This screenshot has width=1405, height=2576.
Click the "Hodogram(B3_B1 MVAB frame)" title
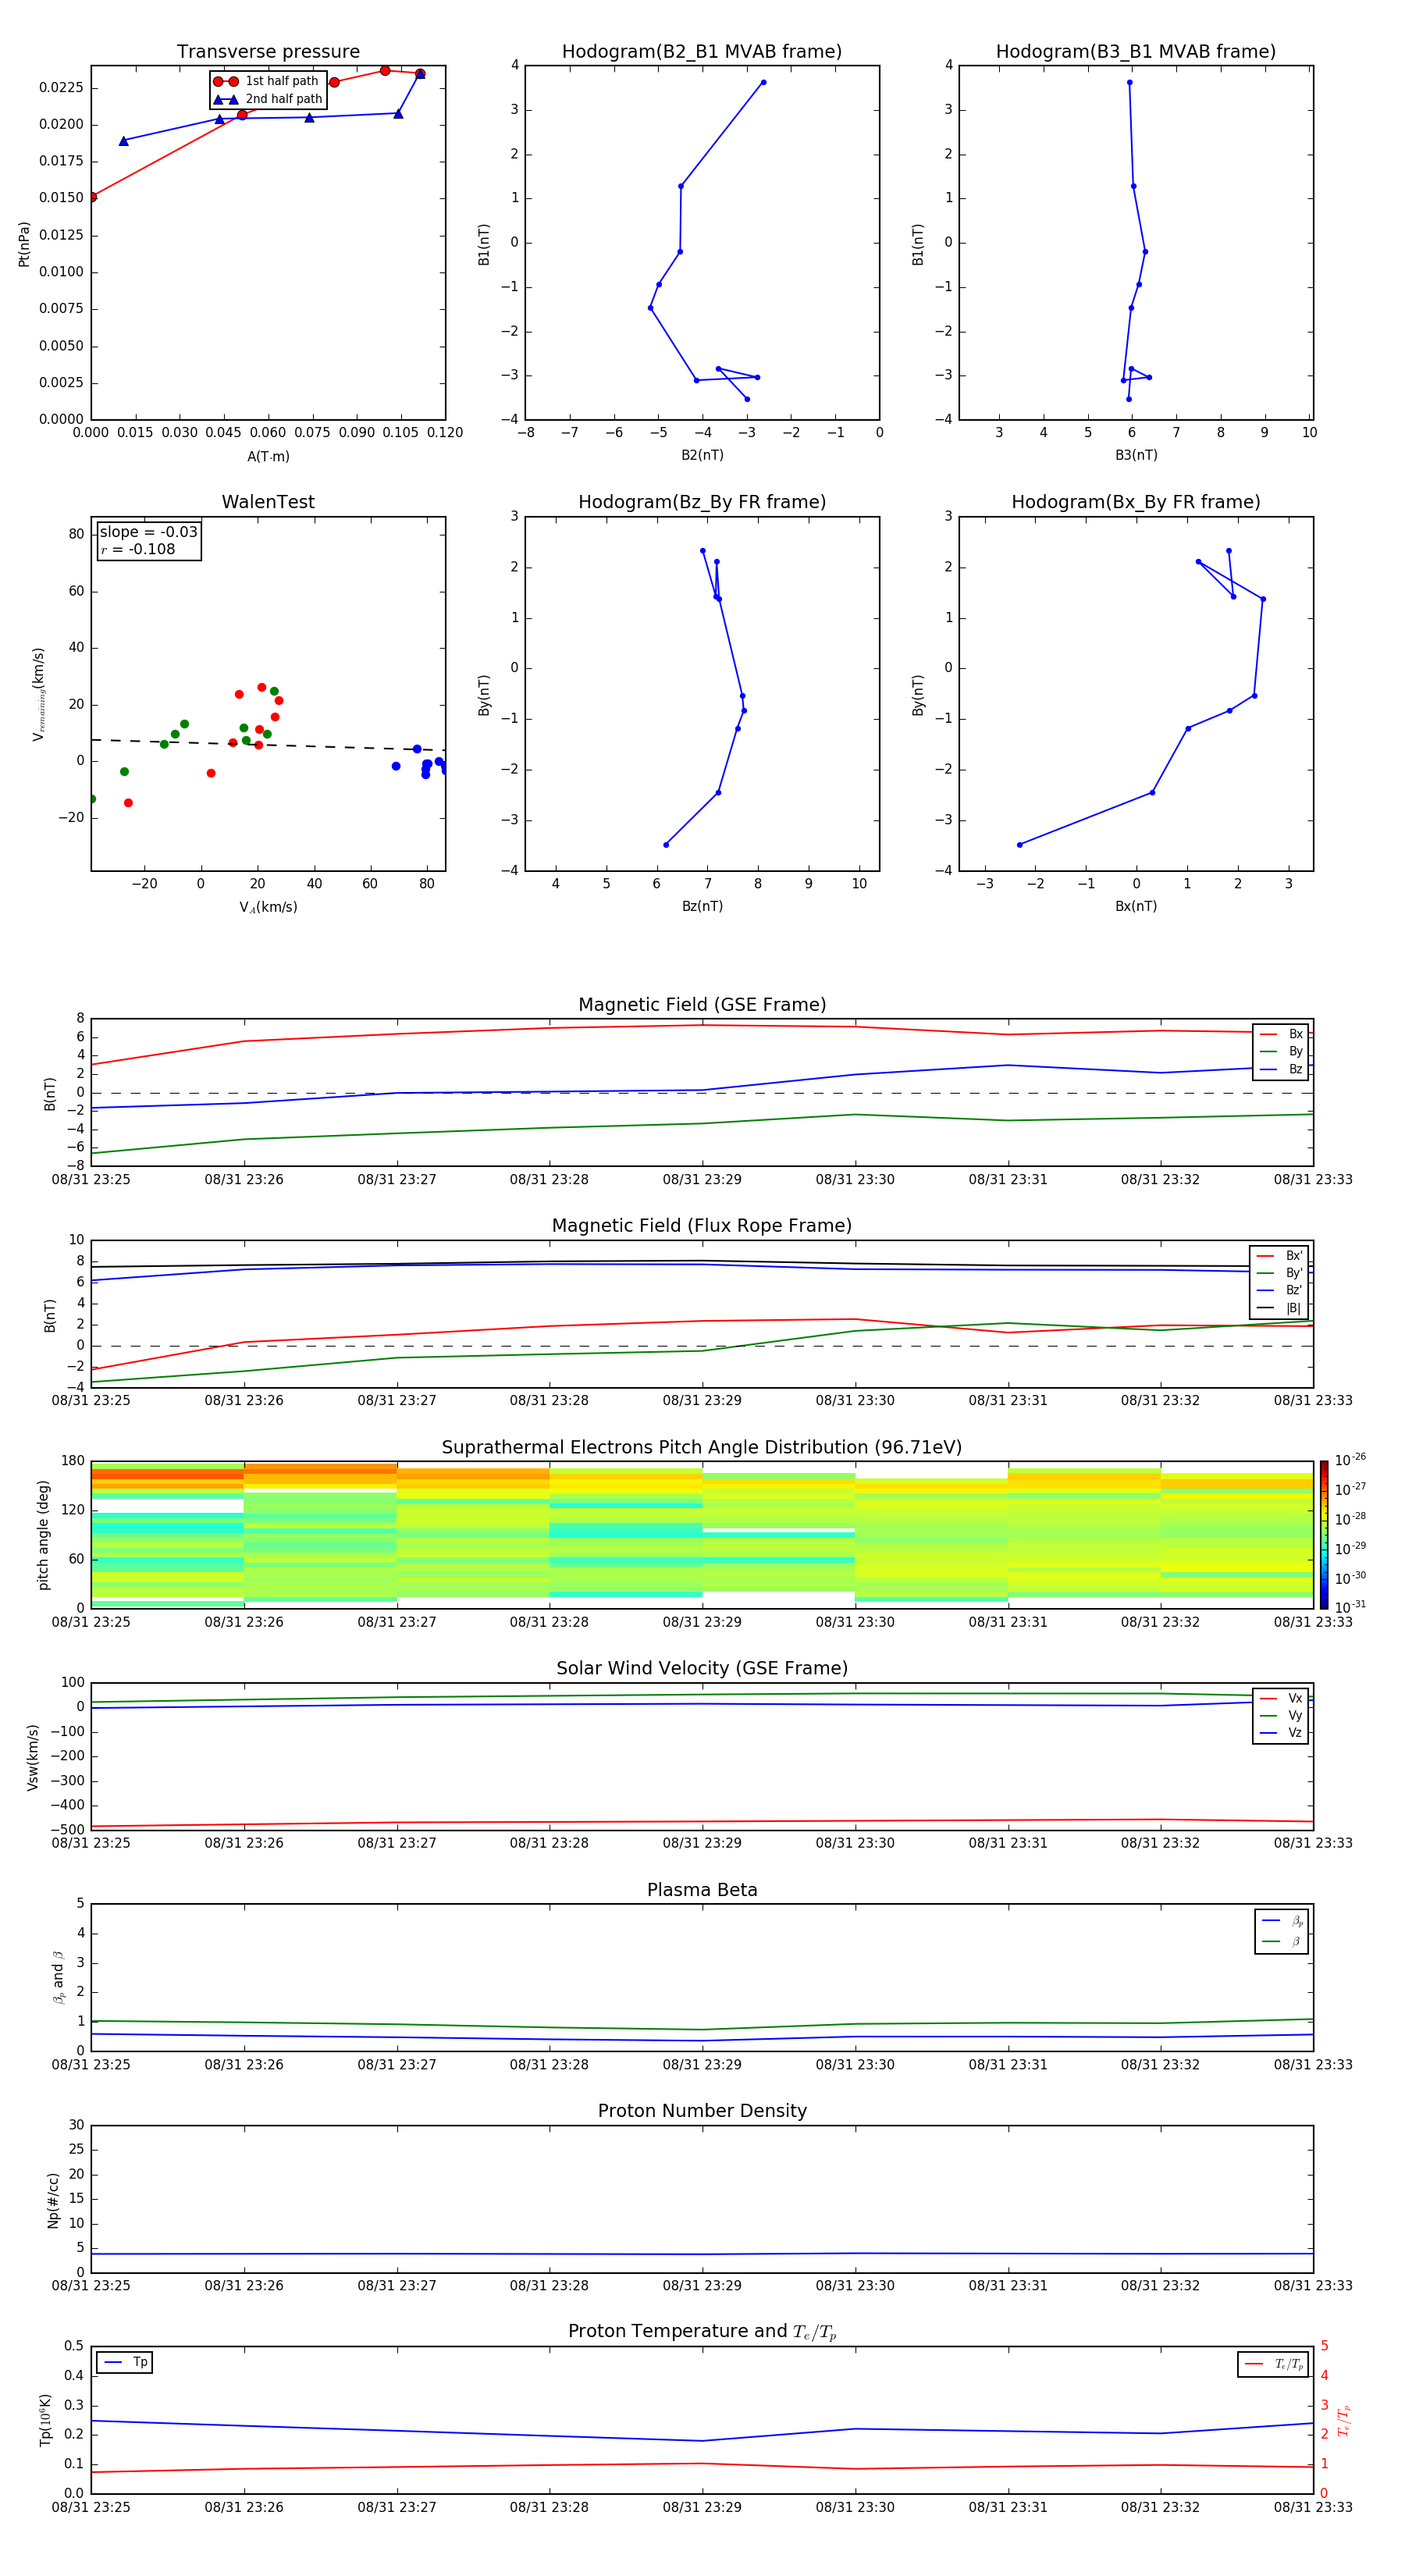coord(1136,52)
